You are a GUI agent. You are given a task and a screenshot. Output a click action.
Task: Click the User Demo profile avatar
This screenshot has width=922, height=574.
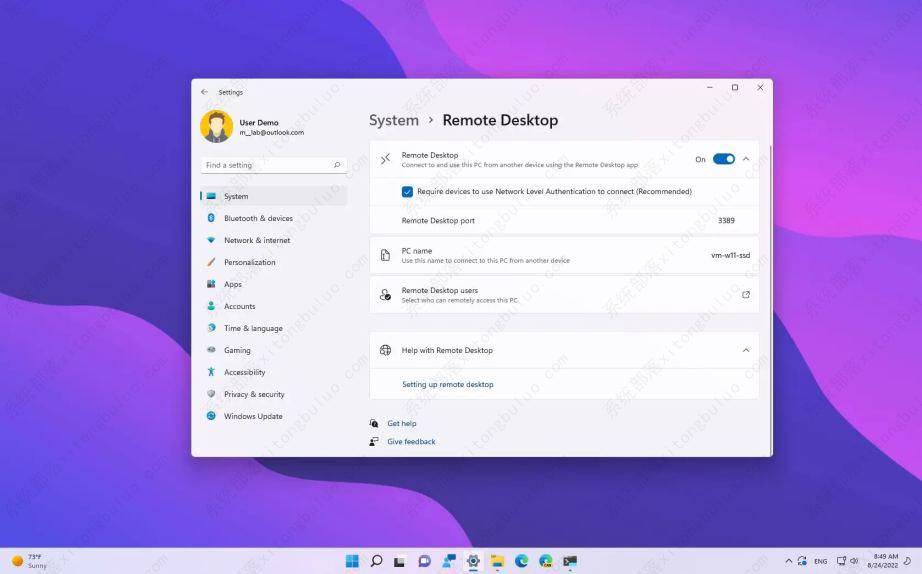(216, 127)
